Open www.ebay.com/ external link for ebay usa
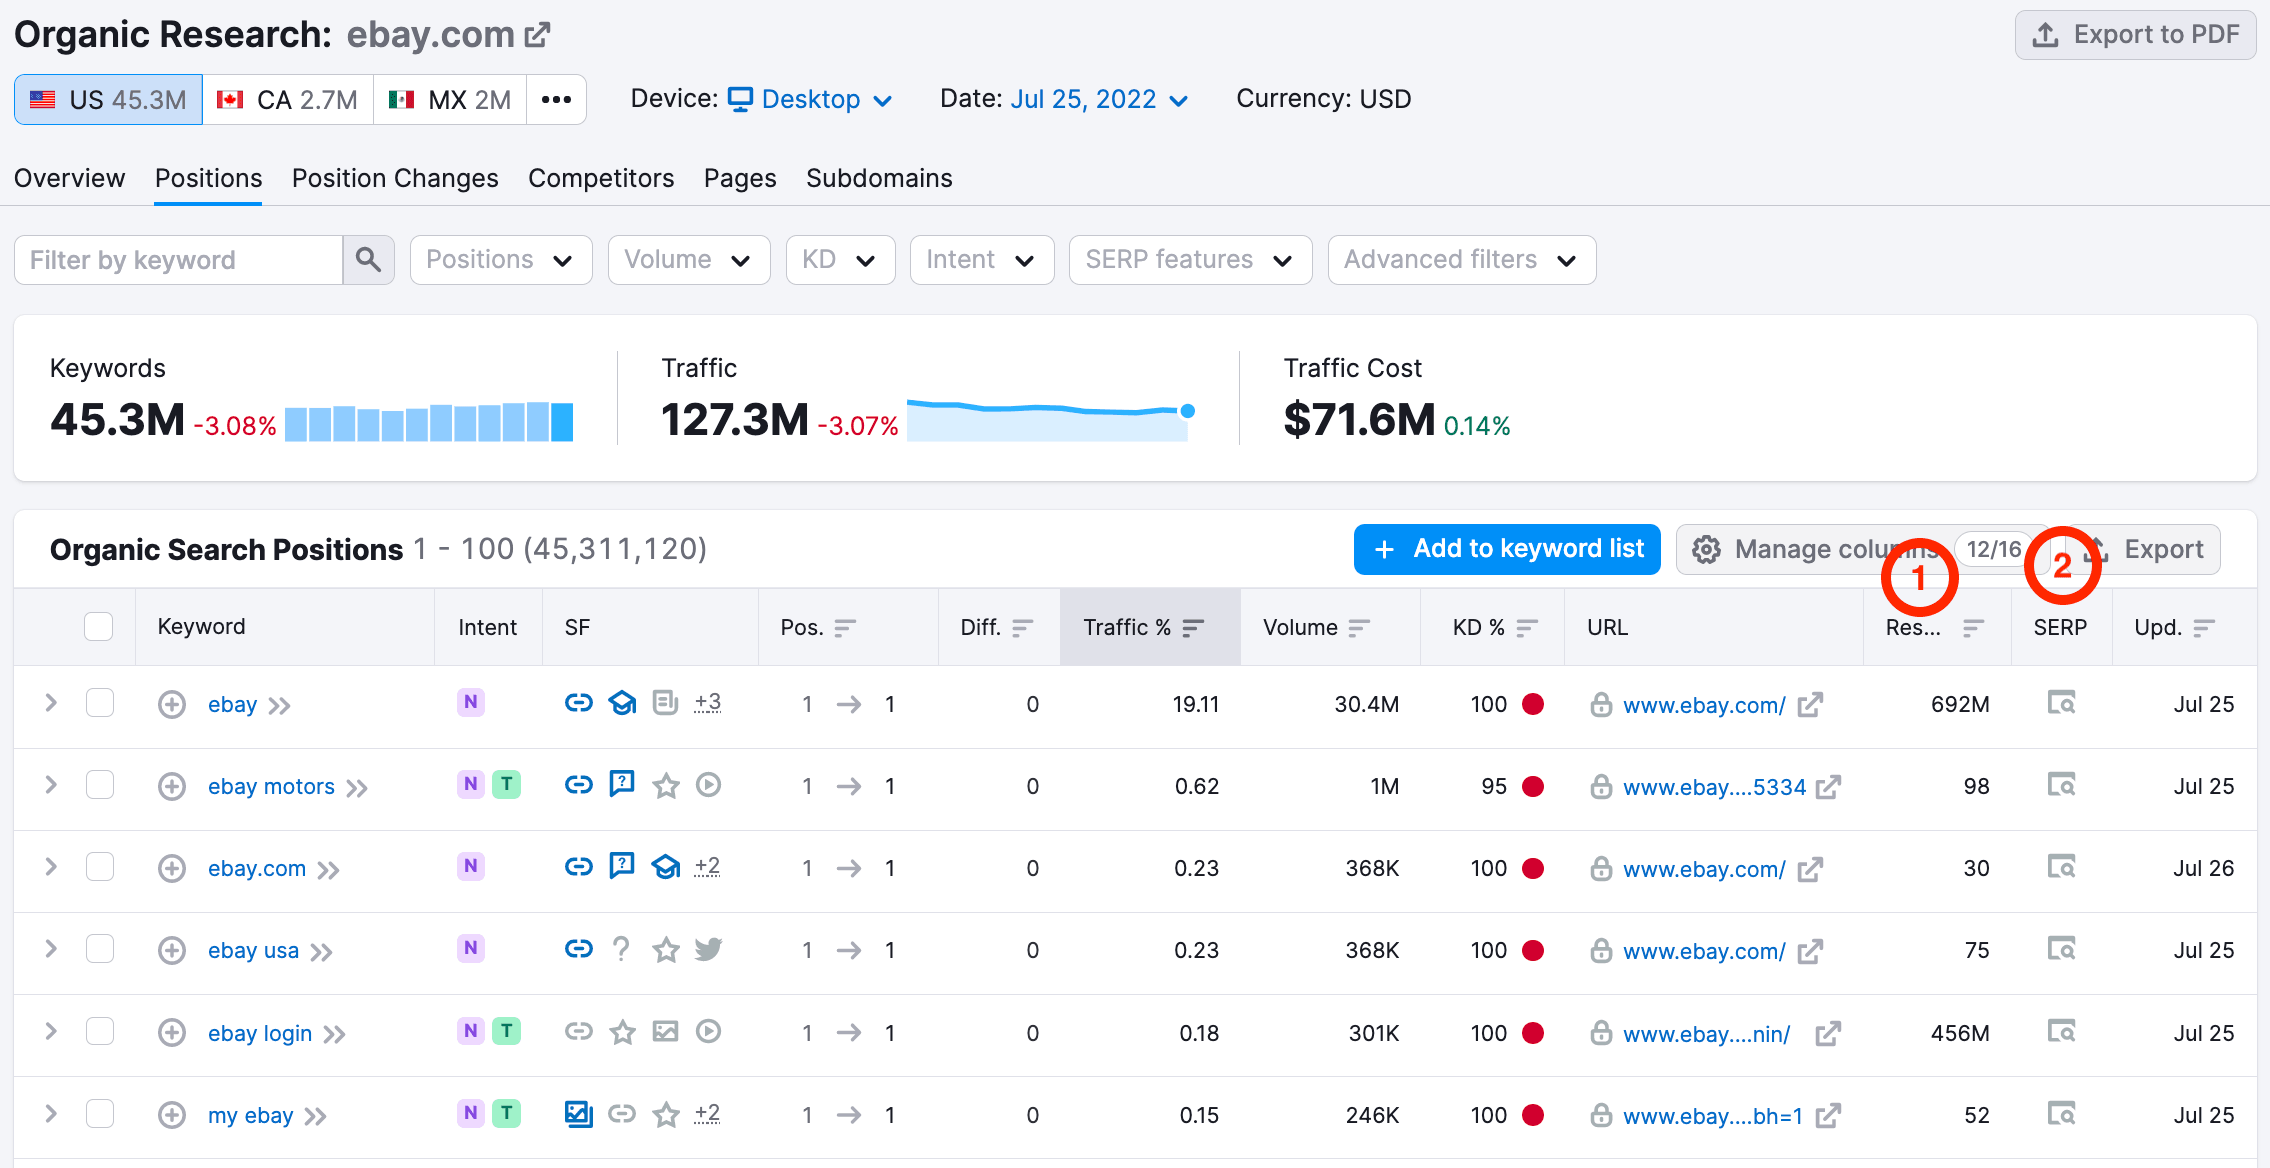This screenshot has width=2270, height=1168. click(1810, 951)
